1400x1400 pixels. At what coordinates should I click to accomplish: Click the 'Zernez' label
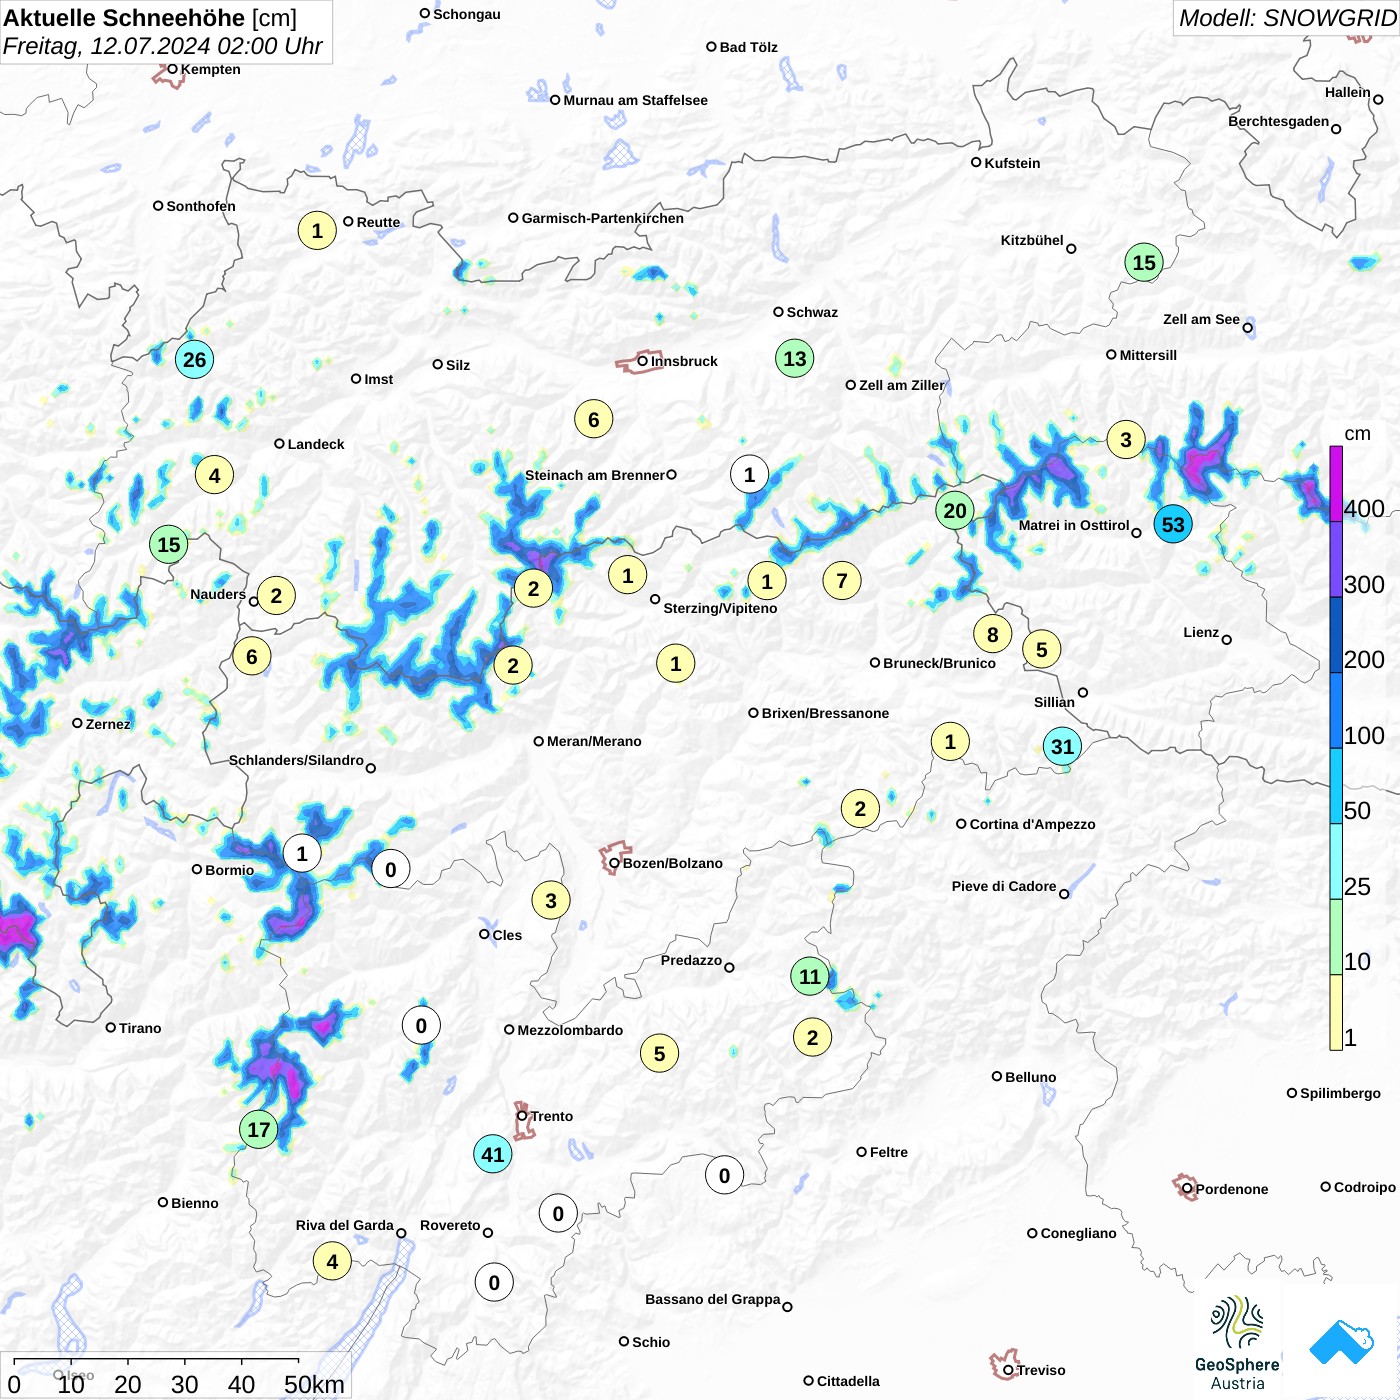pyautogui.click(x=108, y=724)
